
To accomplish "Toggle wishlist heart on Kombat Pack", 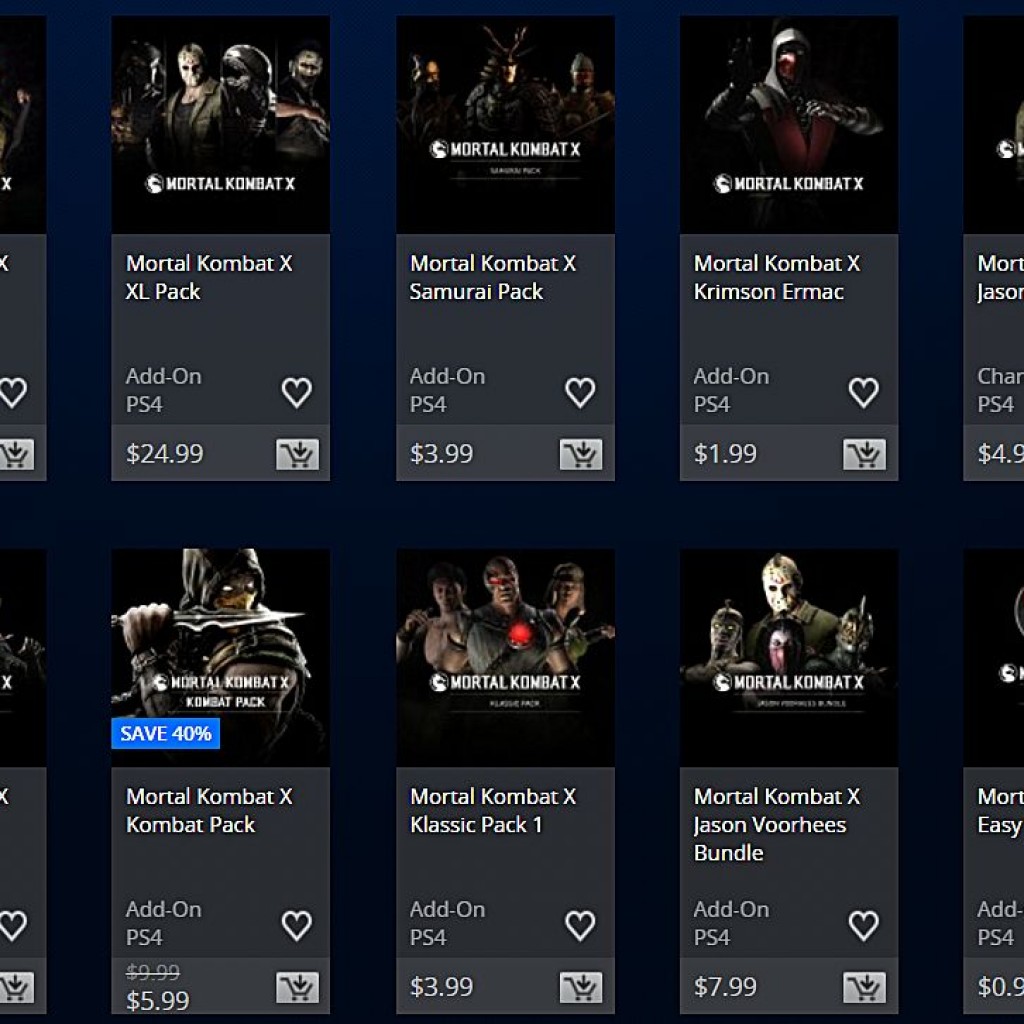I will tap(297, 925).
